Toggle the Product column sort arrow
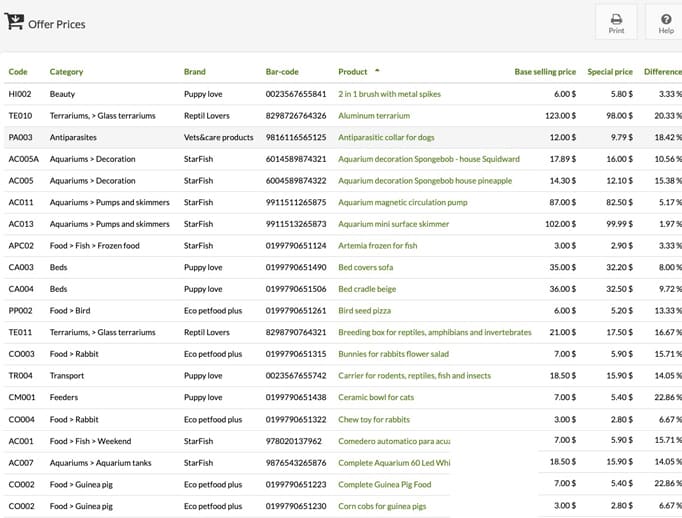Screen dimensions: 682x518 (377, 70)
